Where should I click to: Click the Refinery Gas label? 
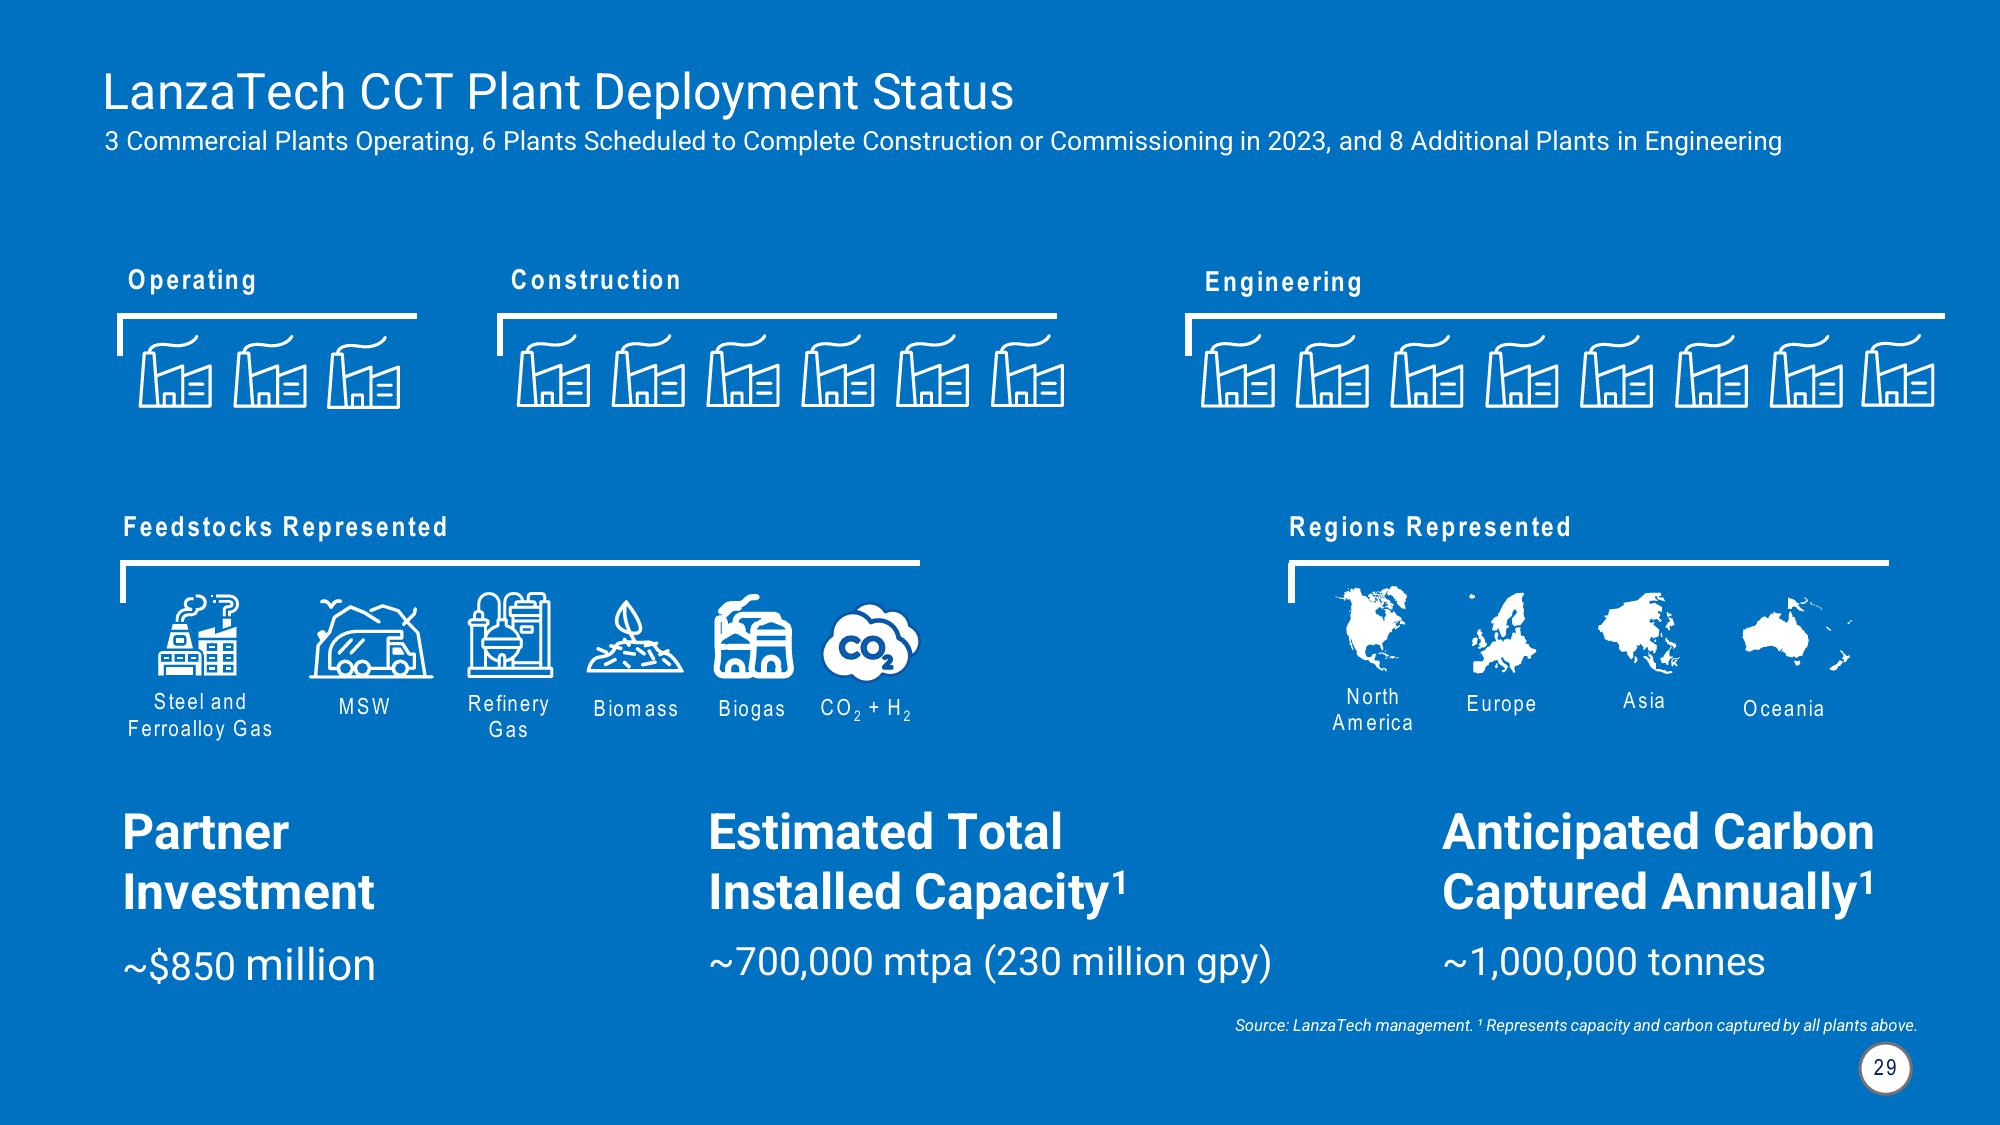(x=508, y=717)
